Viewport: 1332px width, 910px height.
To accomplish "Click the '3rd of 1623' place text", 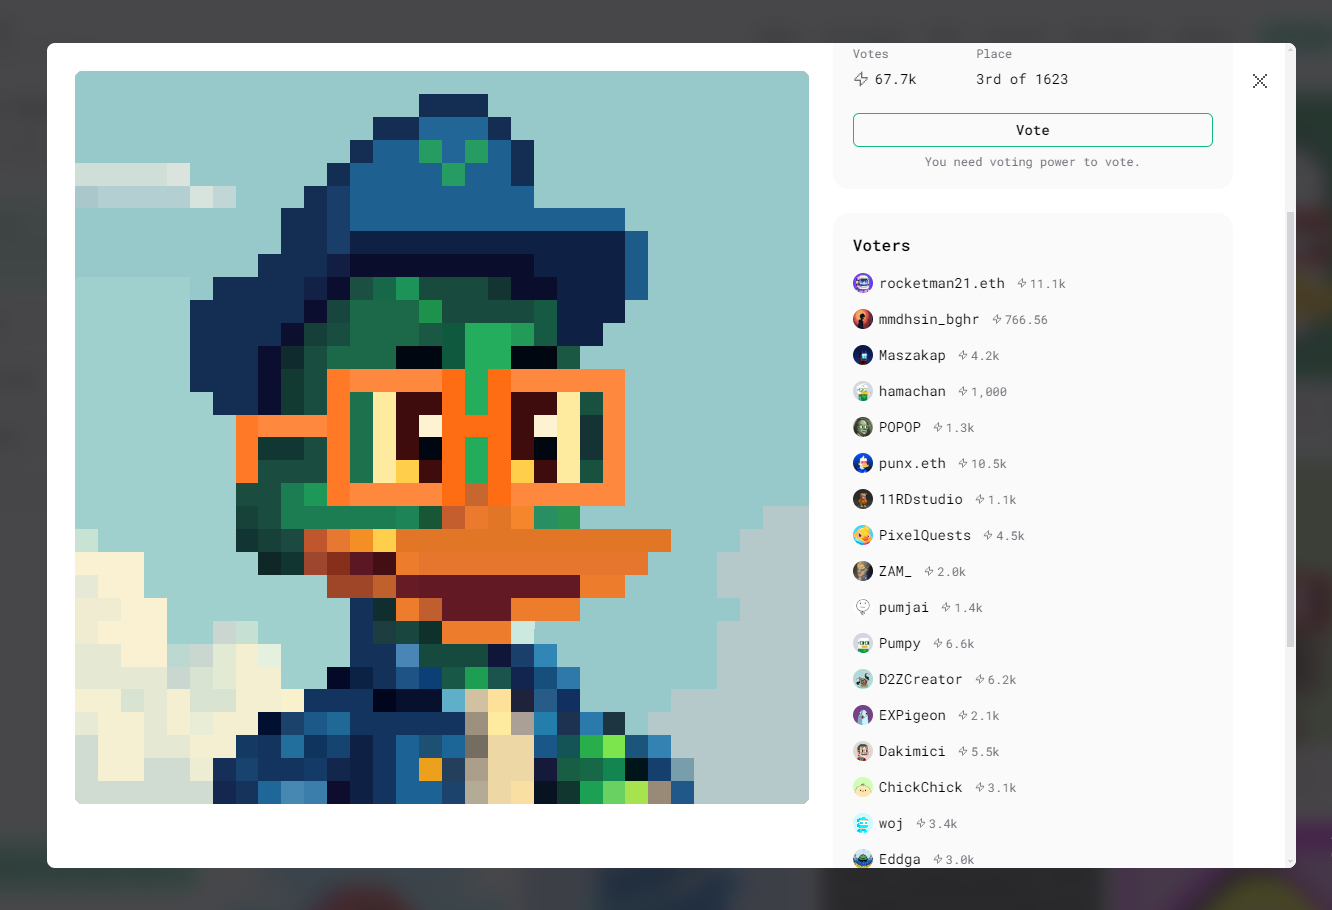I will 1022,79.
